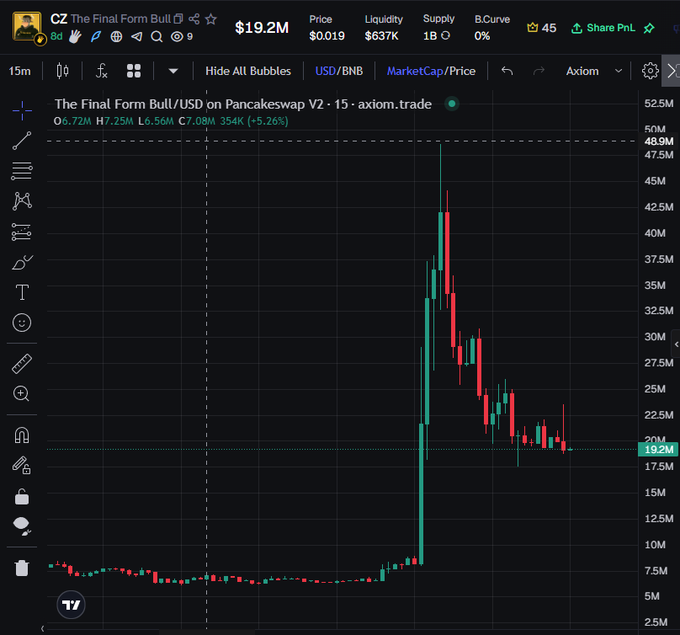This screenshot has width=680, height=635.
Task: Toggle stay in drawing mode
Action: (x=22, y=465)
